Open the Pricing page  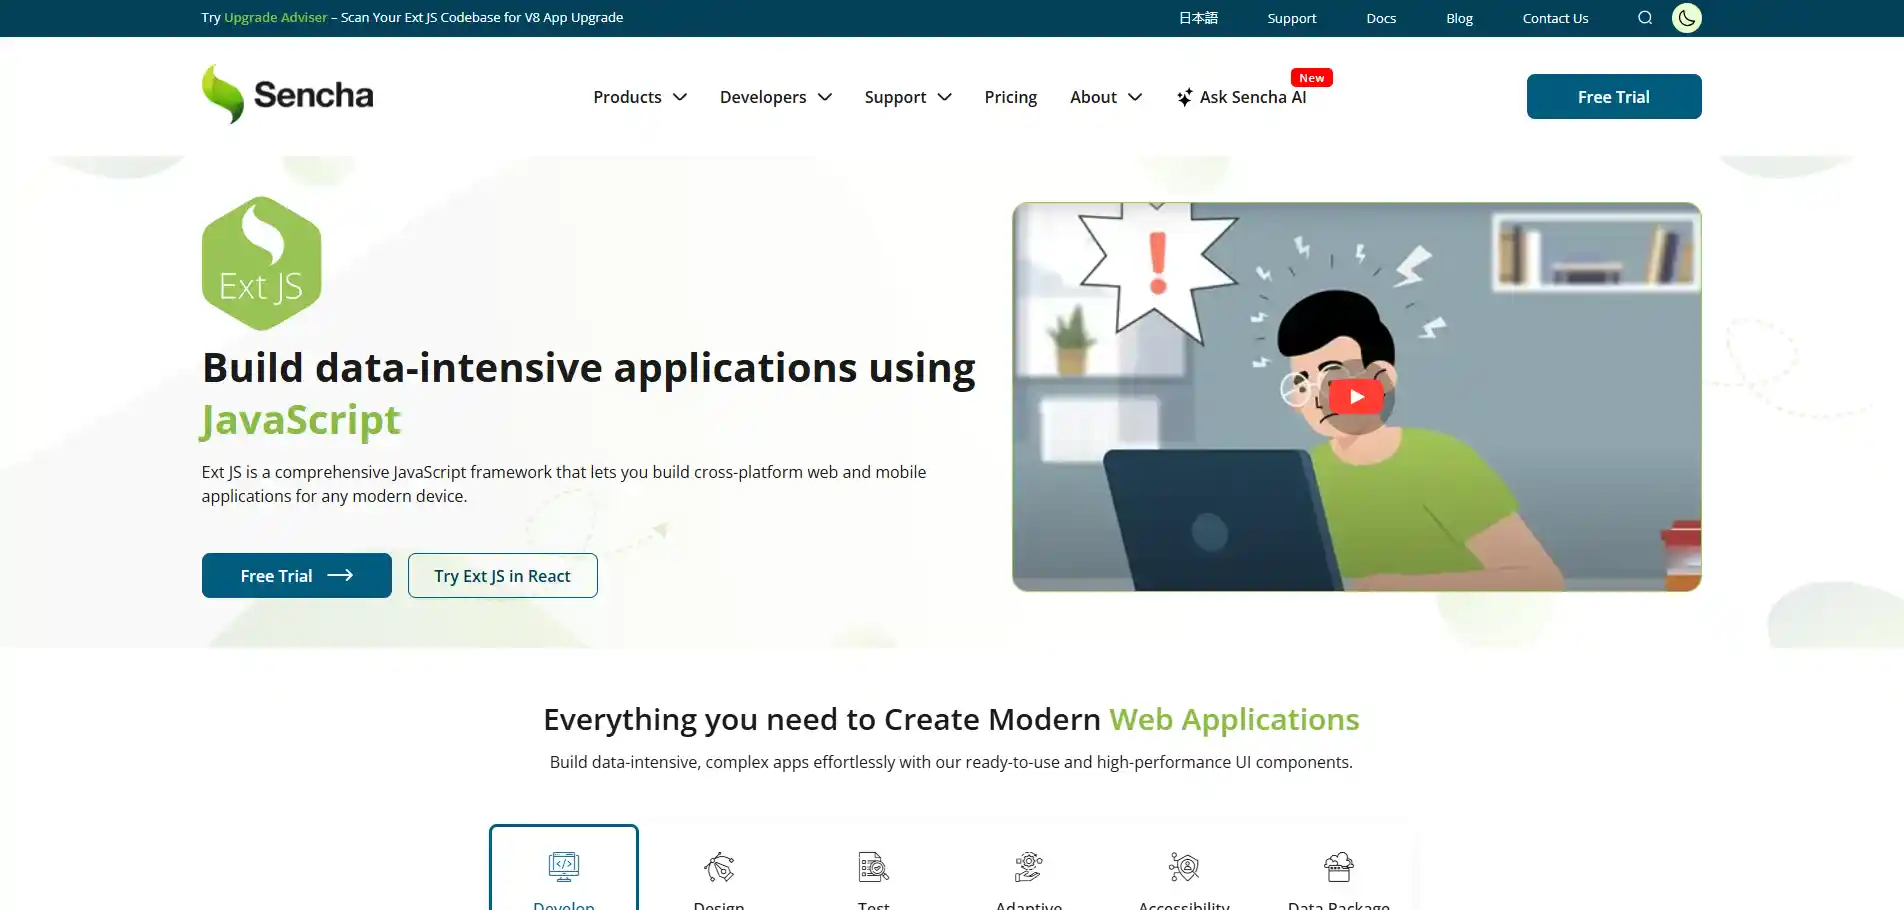pos(1011,97)
